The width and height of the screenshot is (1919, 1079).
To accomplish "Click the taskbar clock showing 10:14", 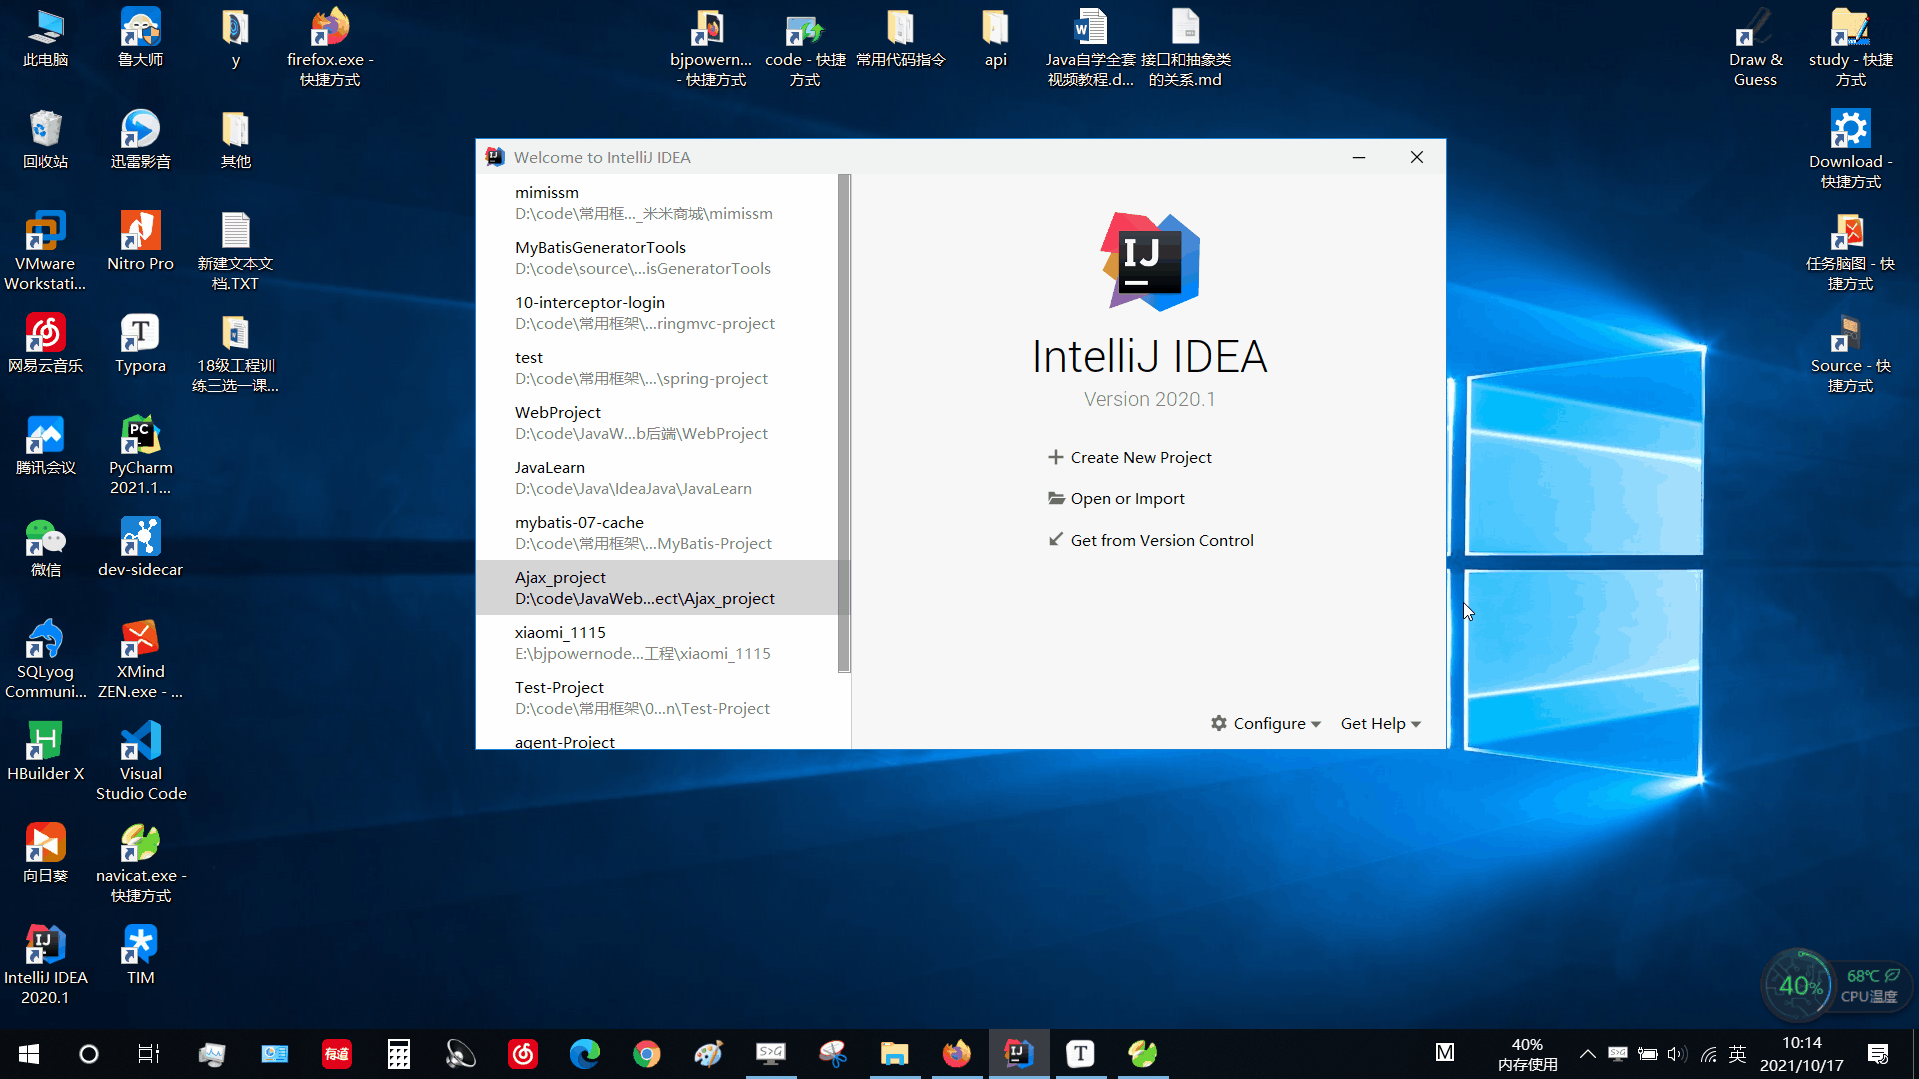I will (x=1802, y=1053).
